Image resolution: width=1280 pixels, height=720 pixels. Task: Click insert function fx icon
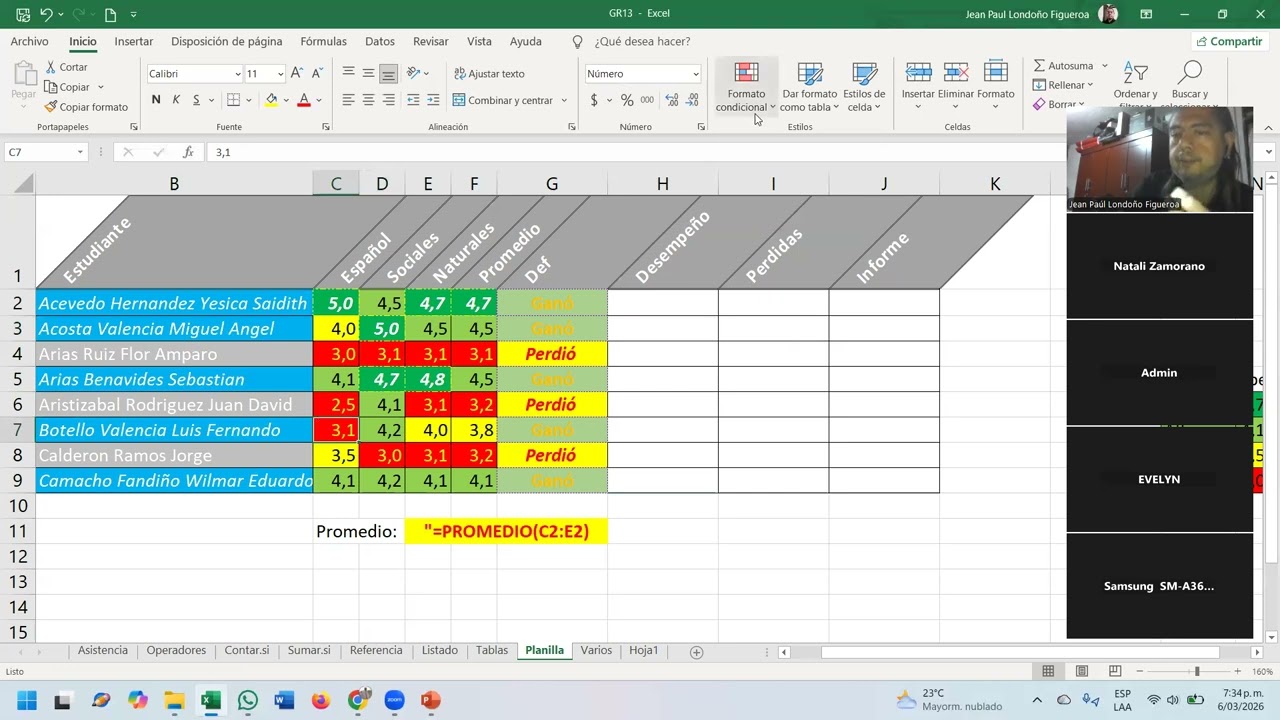188,152
